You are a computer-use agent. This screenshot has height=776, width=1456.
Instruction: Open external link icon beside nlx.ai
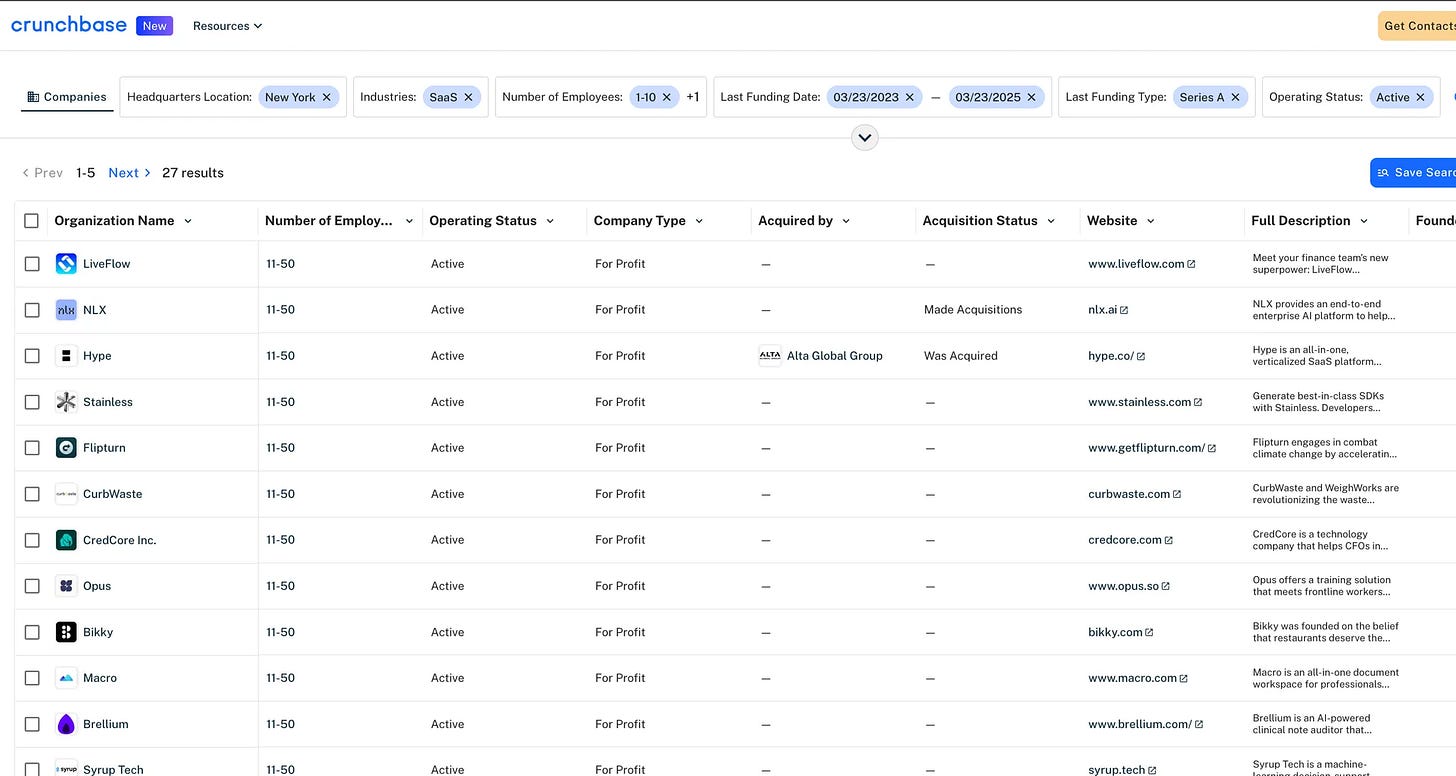[1124, 310]
